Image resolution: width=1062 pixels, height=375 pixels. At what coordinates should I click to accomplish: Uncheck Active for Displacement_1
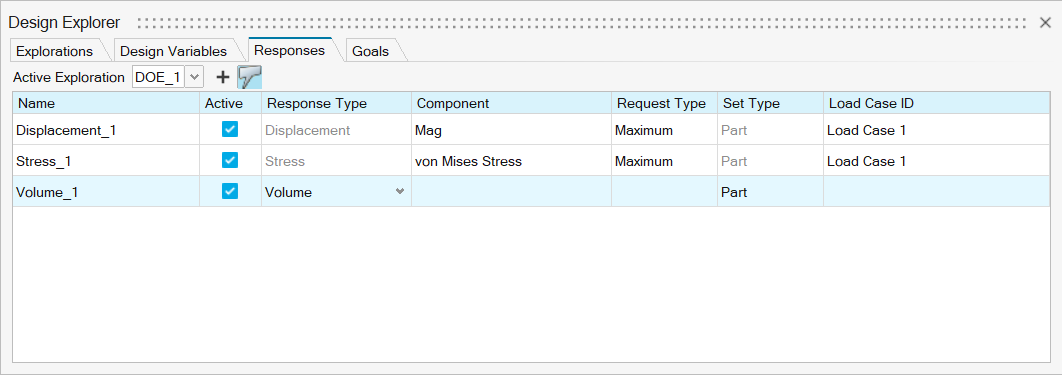pos(230,129)
